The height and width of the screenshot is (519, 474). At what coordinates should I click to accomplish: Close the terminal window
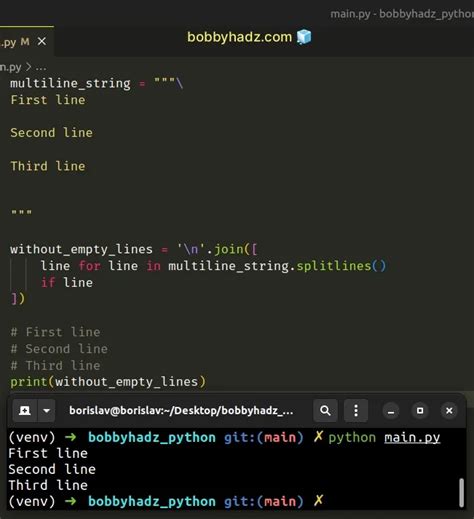[449, 411]
